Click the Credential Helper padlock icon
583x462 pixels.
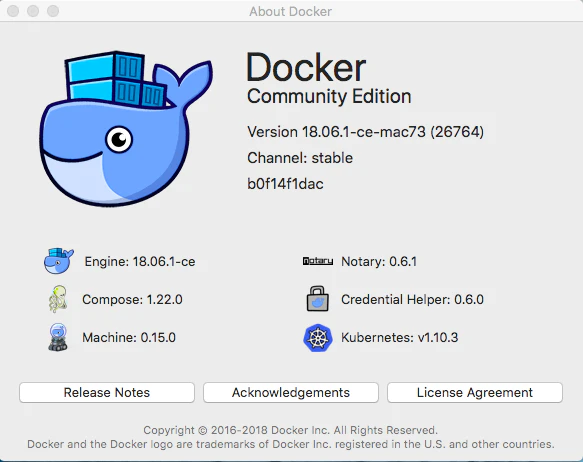click(x=318, y=298)
